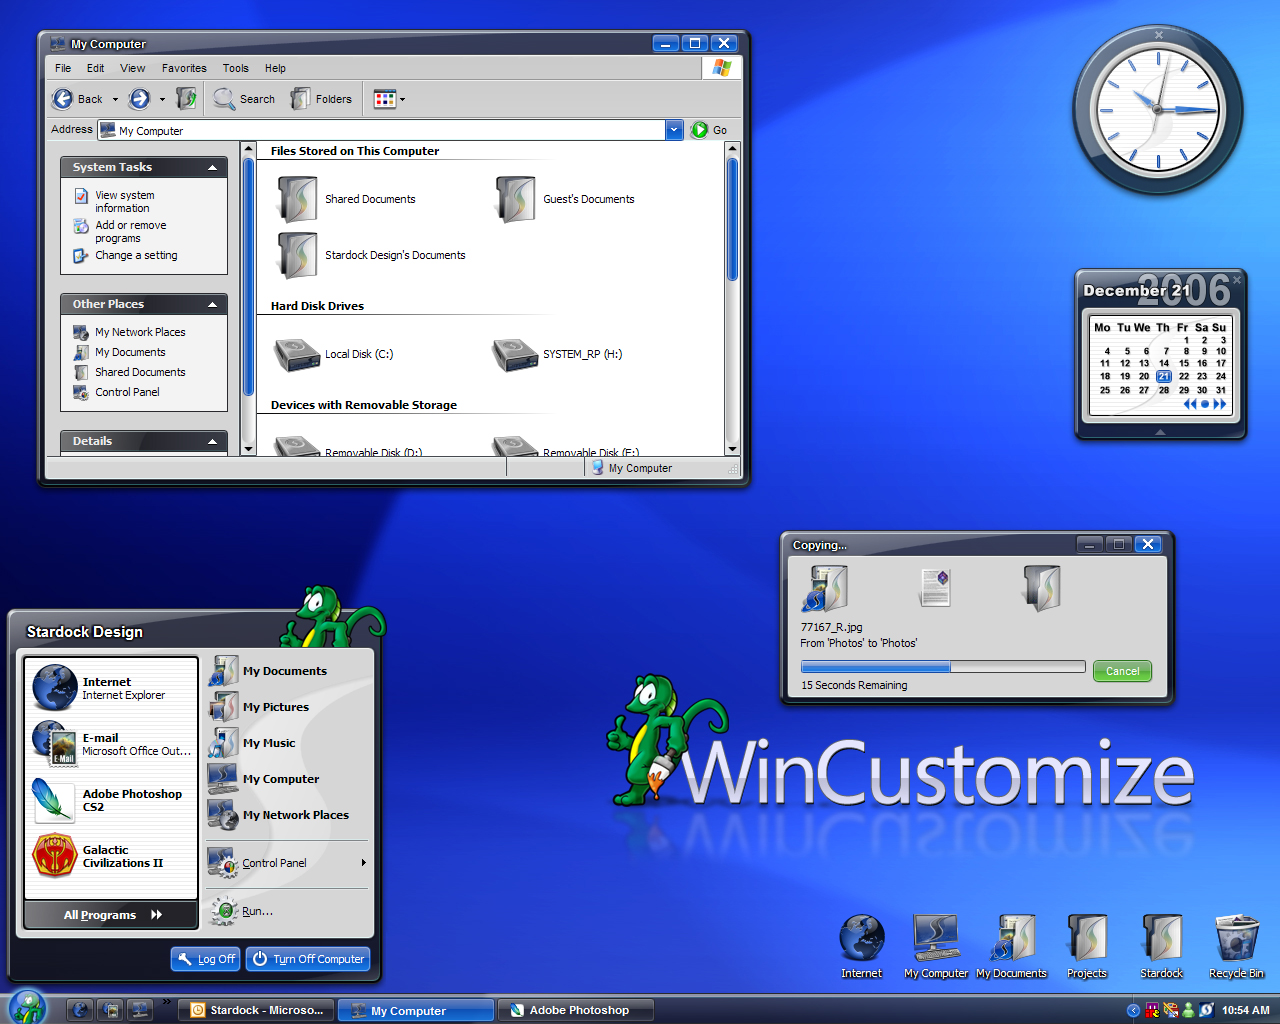
Task: Collapse the System Tasks panel
Action: click(212, 168)
